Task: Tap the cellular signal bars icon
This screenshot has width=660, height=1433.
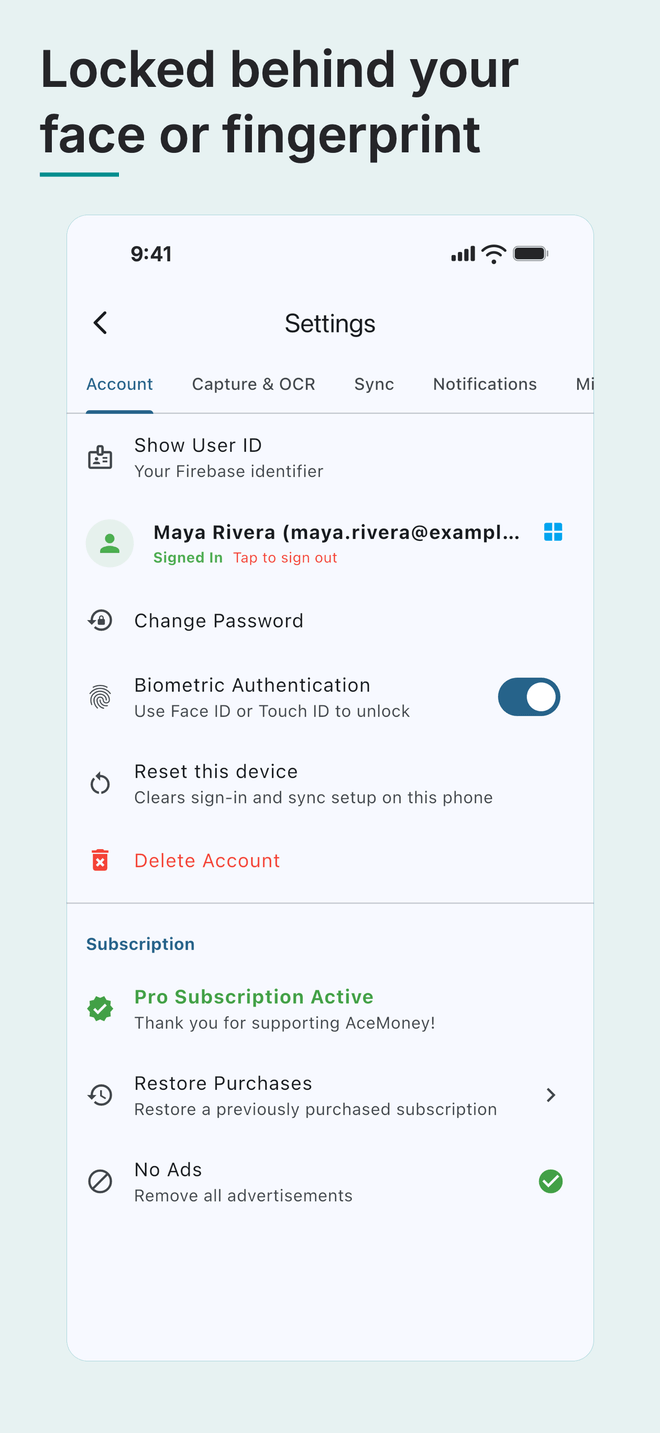Action: [x=463, y=255]
